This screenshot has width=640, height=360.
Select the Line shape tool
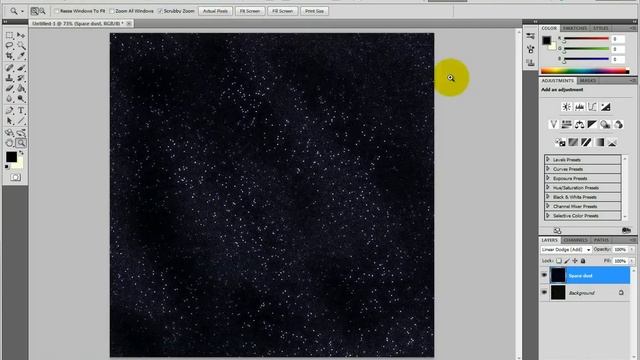point(21,121)
